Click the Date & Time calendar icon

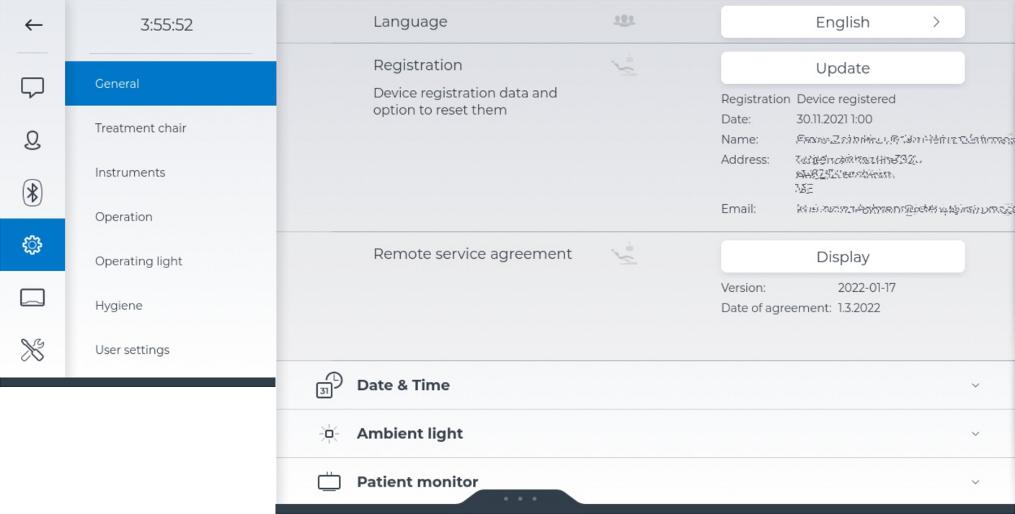(329, 385)
